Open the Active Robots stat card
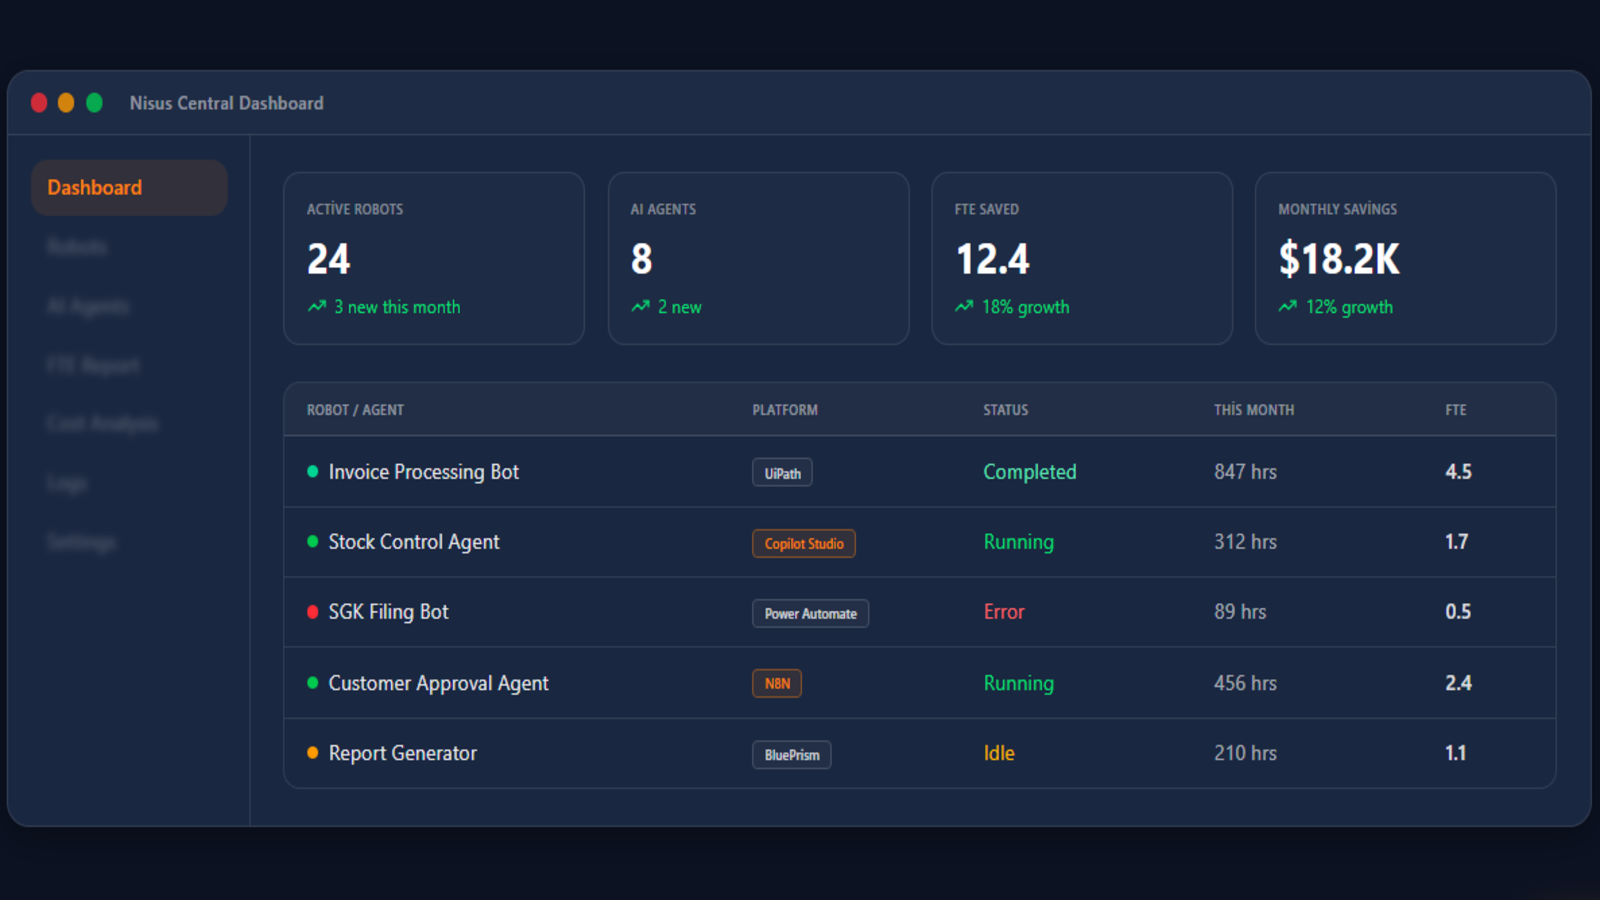Screen dimensions: 1600x900 click(434, 258)
